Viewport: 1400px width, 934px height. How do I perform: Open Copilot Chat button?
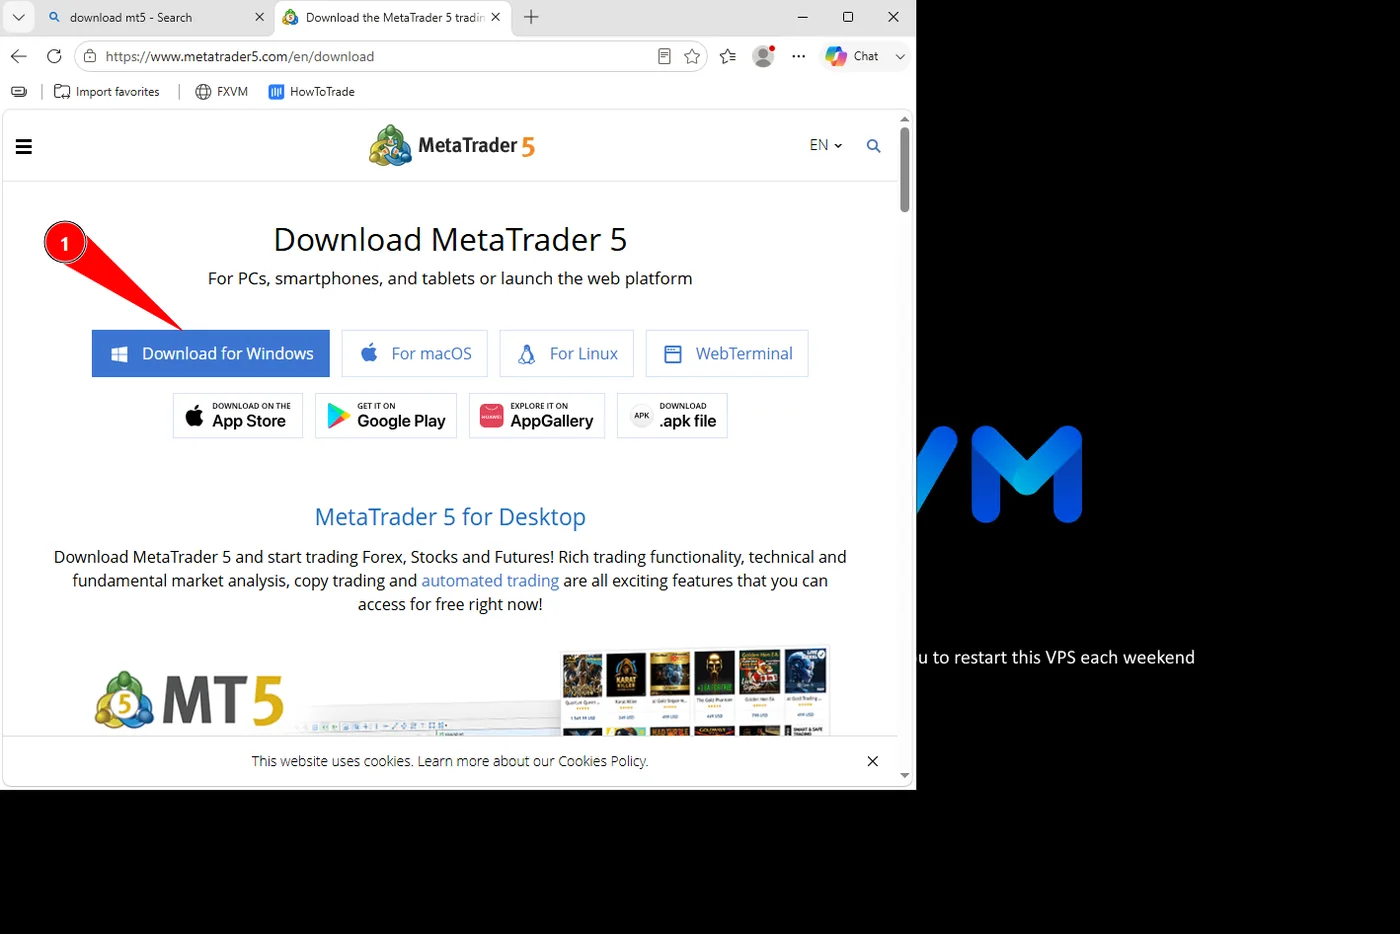pyautogui.click(x=852, y=57)
